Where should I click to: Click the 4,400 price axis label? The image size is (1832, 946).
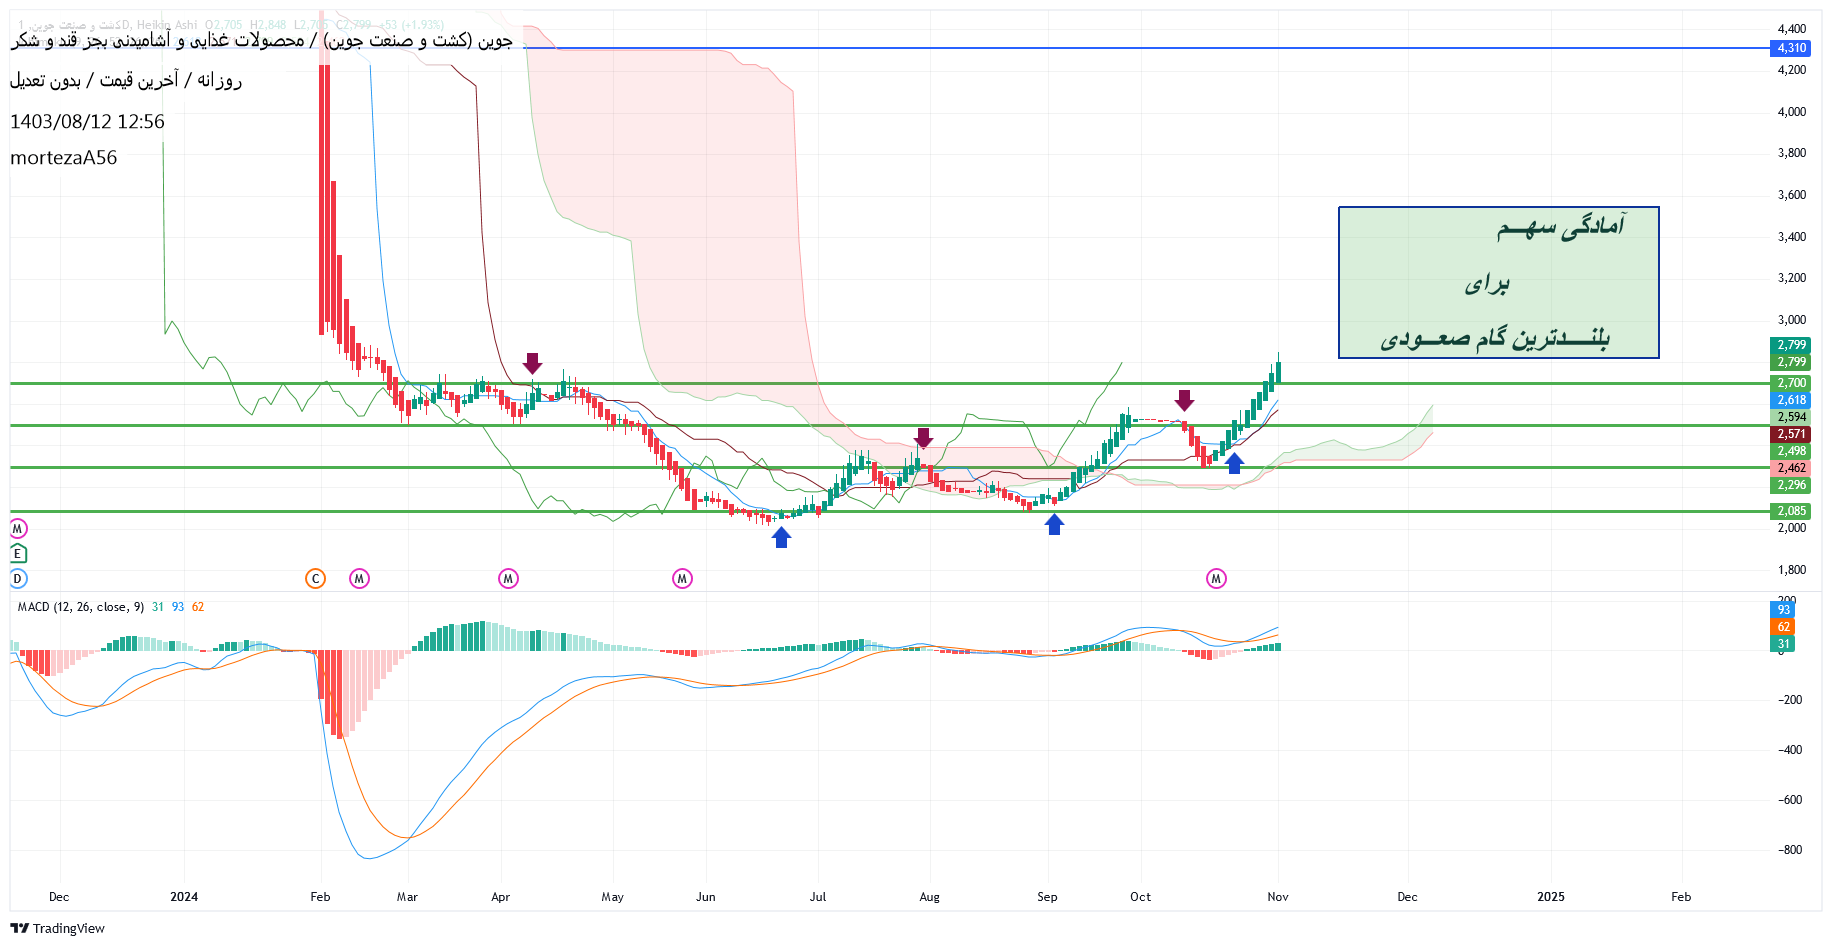click(1792, 29)
